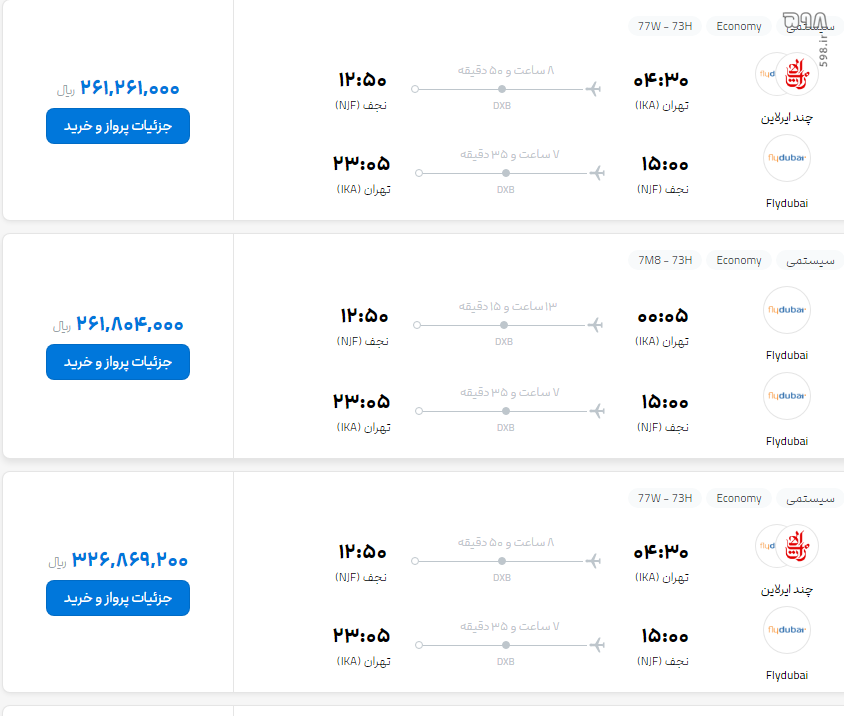Click the Emirates multi-airline logo in first card
Screen dimensions: 844x716
click(787, 74)
